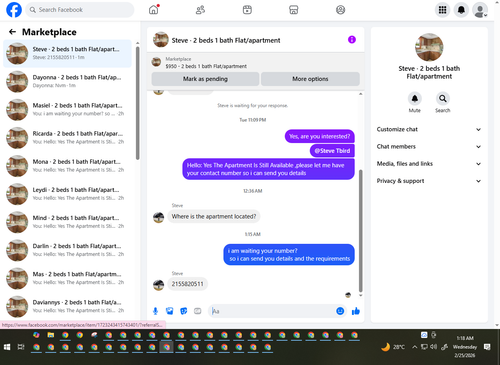Go to the Home feed icon
This screenshot has width=500, height=365.
tap(154, 10)
